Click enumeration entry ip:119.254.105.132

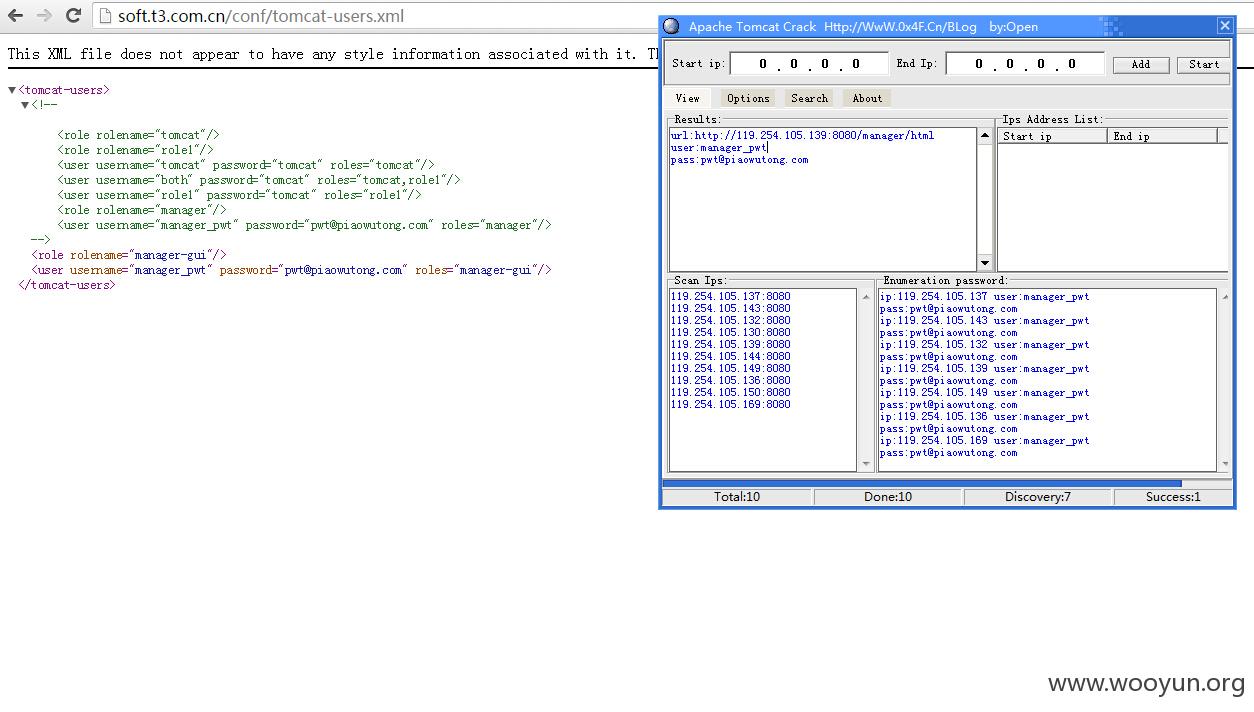pyautogui.click(x=984, y=345)
